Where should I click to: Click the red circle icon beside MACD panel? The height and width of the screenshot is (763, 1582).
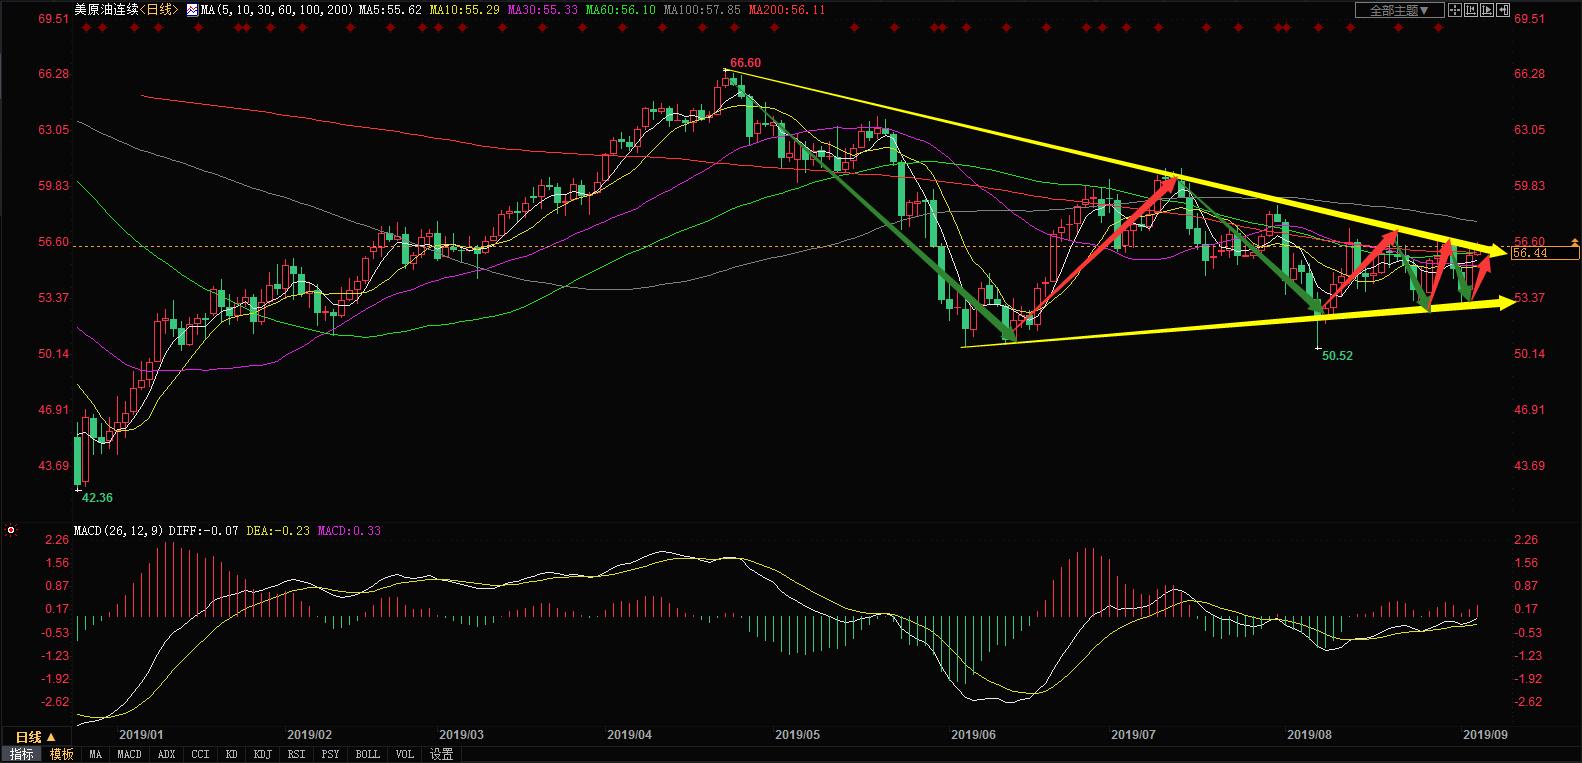pos(10,530)
